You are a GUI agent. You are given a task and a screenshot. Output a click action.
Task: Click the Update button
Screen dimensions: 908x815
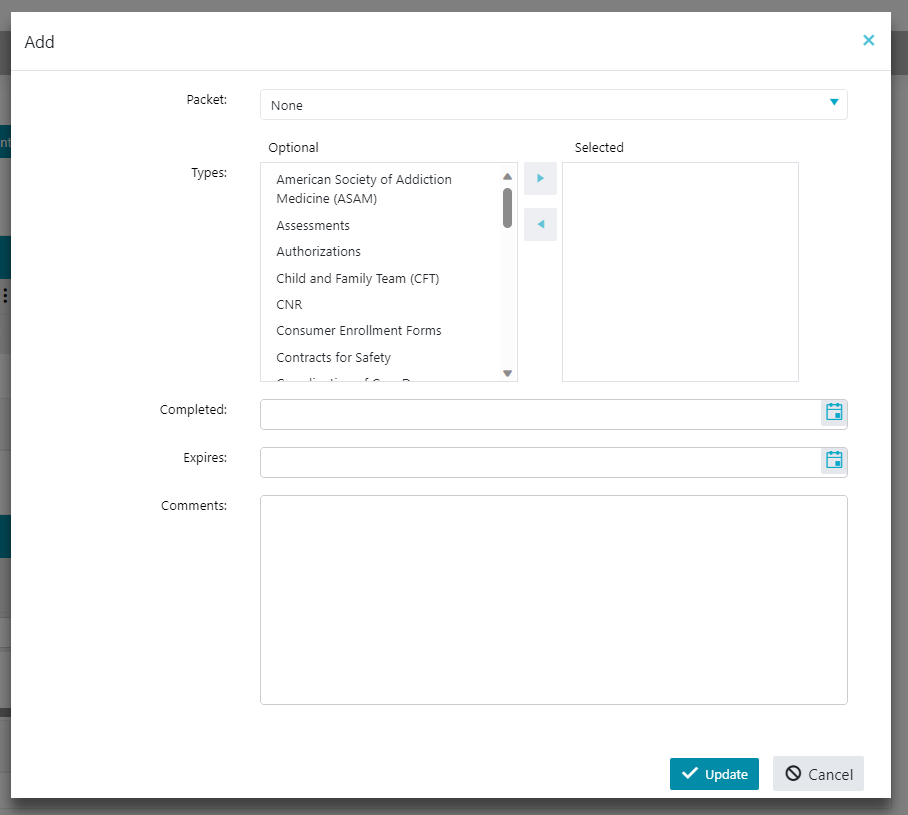[x=714, y=774]
